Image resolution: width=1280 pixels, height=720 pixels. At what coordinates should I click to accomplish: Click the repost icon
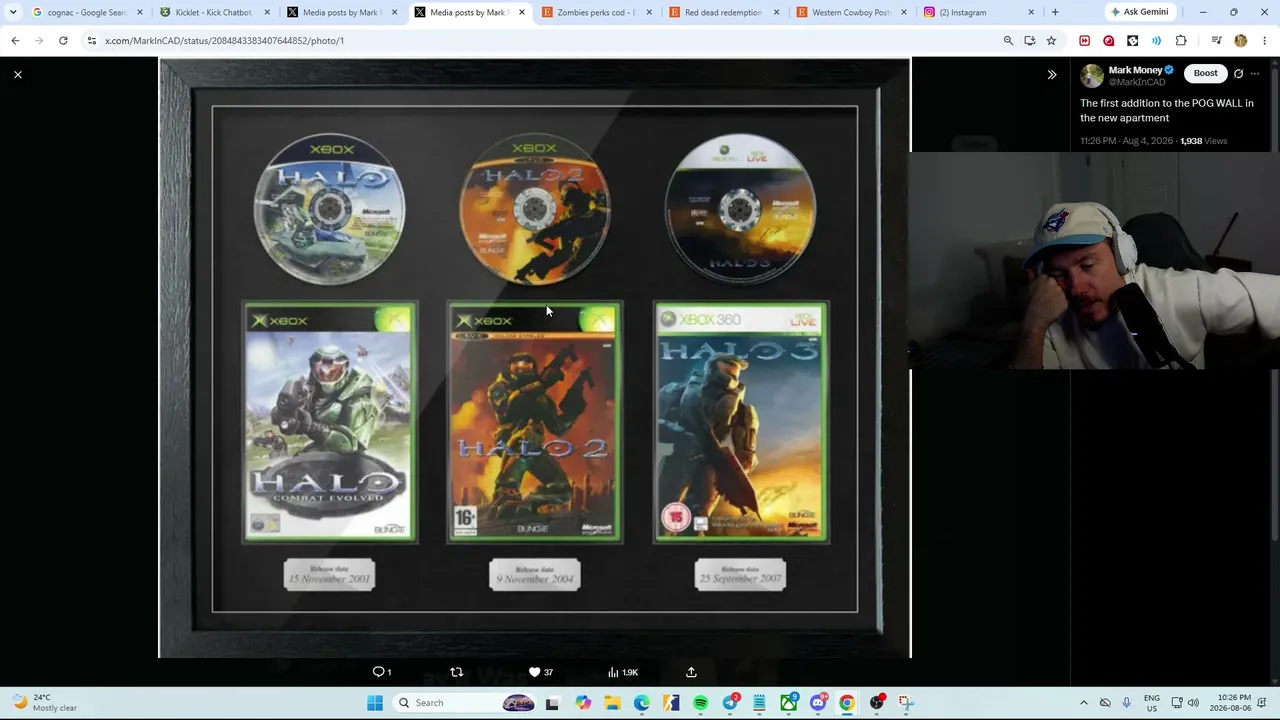pos(457,672)
